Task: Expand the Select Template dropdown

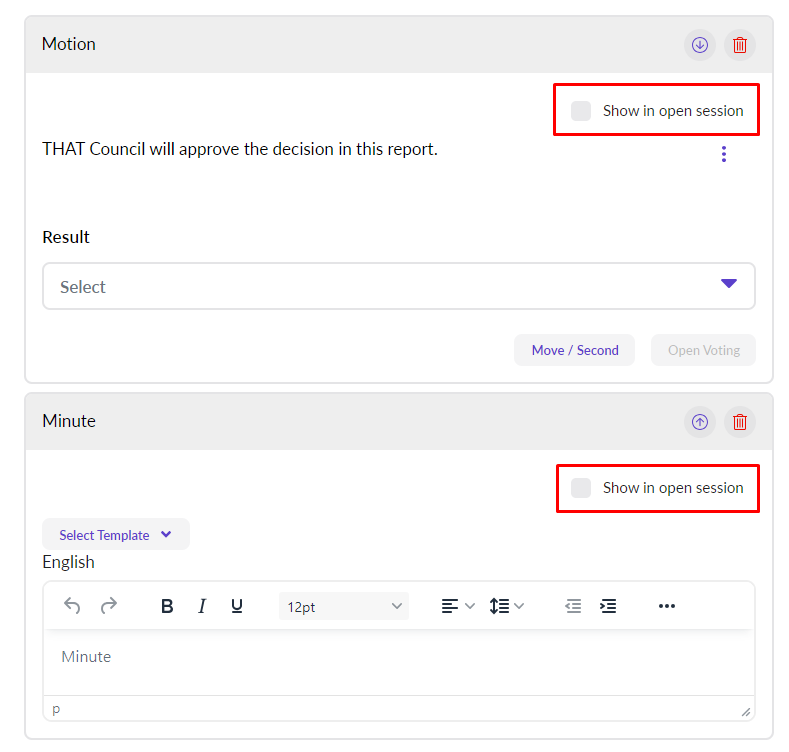Action: pos(115,535)
